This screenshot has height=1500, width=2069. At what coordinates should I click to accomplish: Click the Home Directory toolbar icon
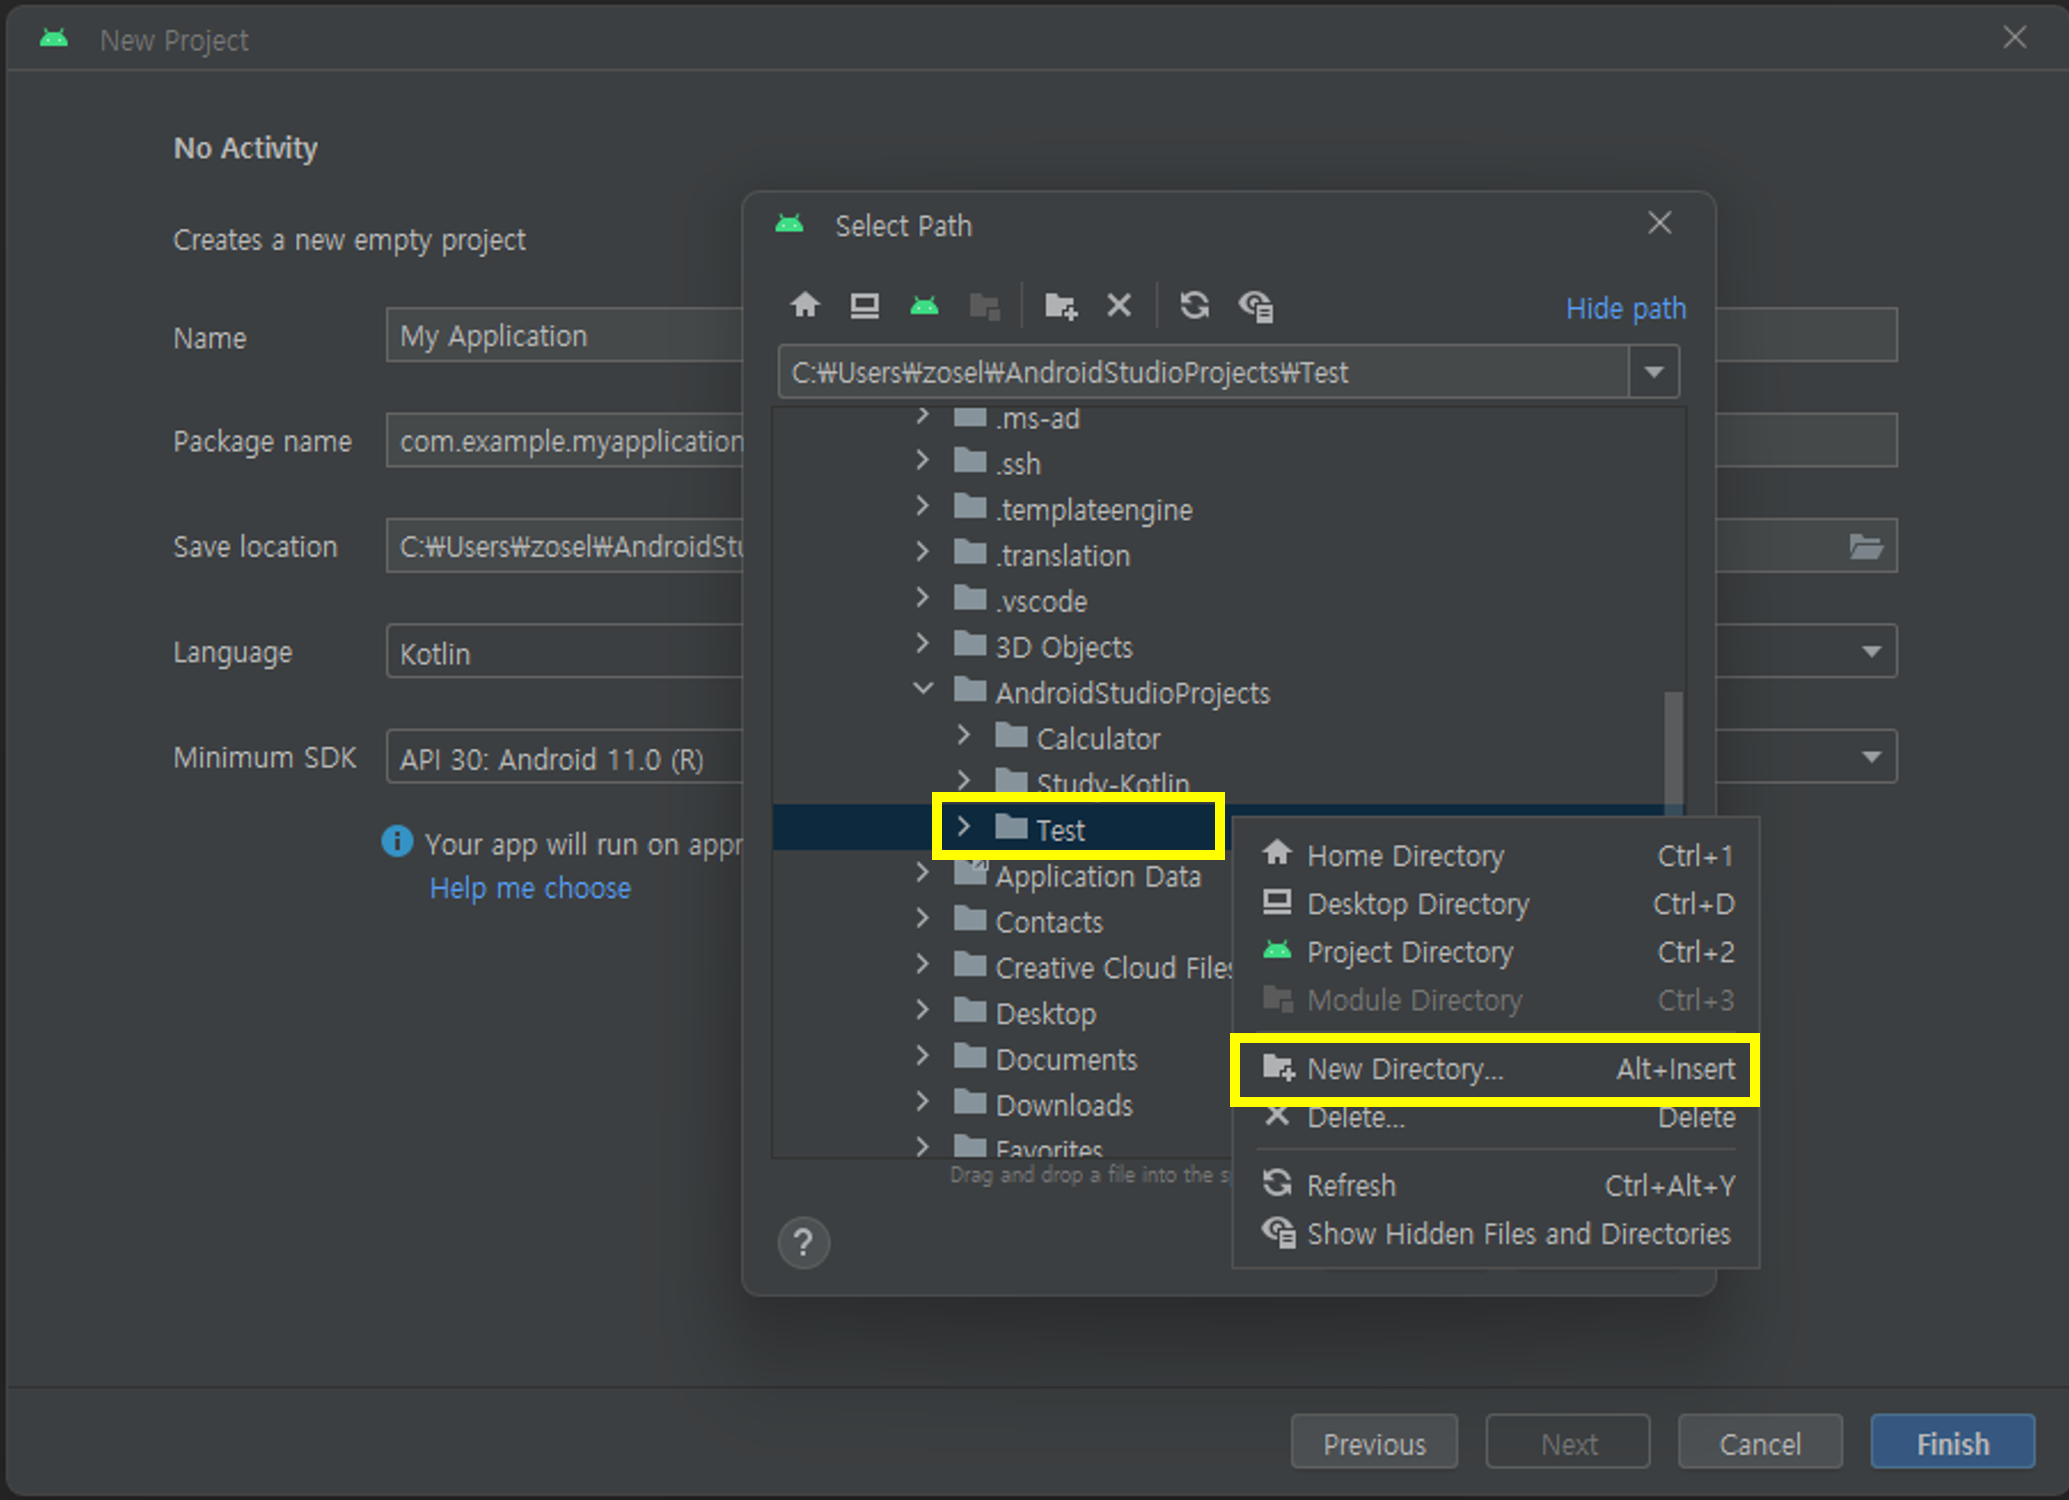[805, 305]
